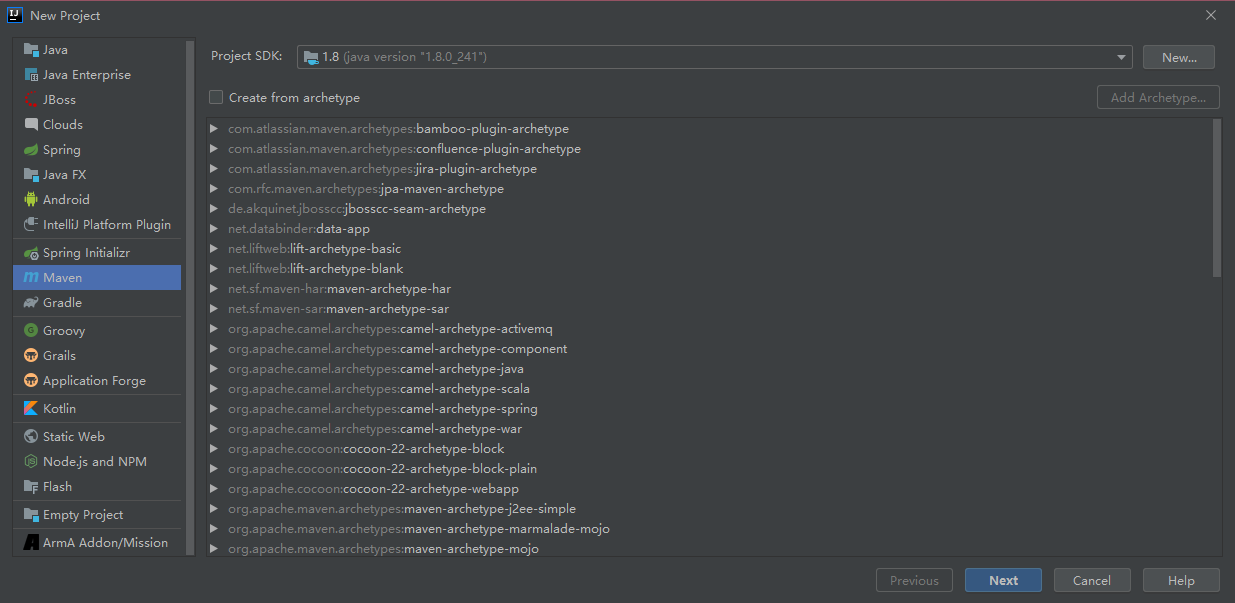Select Java Enterprise in the sidebar

pos(86,75)
